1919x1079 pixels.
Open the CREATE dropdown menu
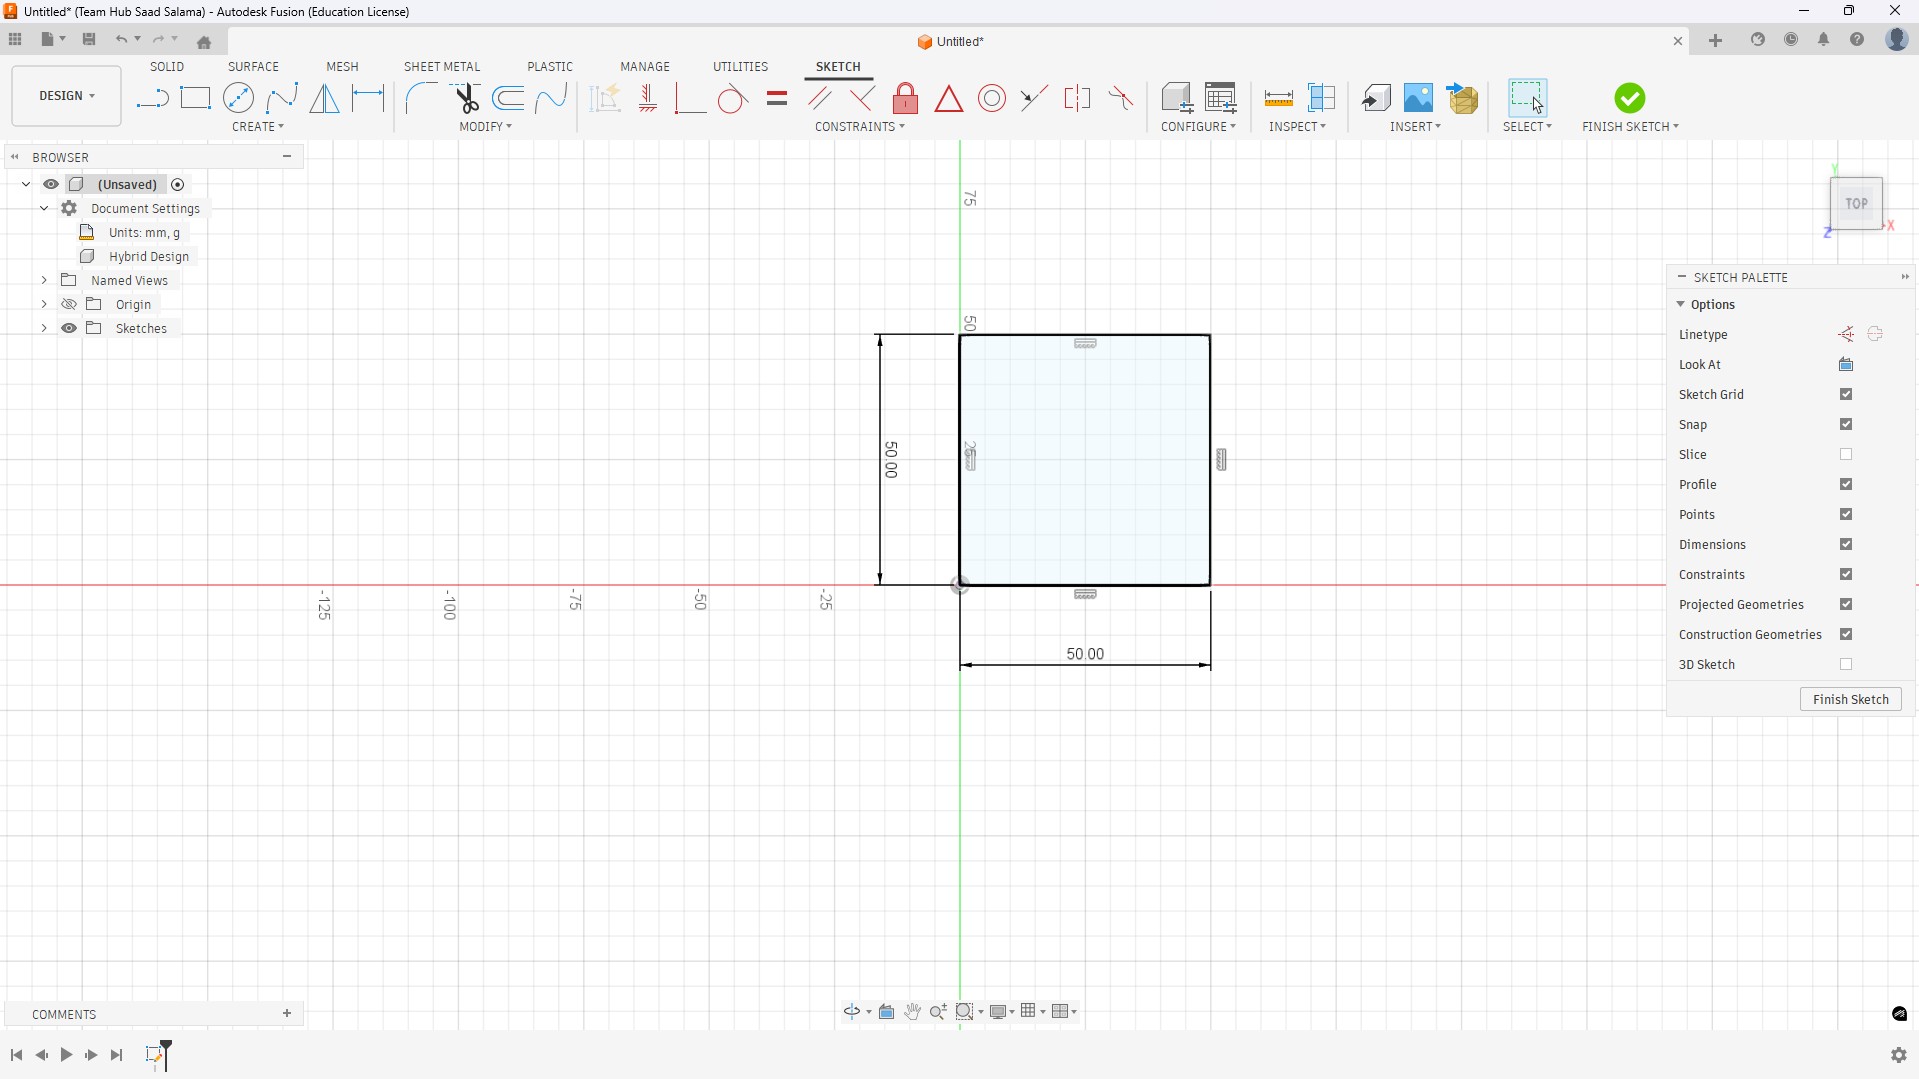click(x=258, y=127)
